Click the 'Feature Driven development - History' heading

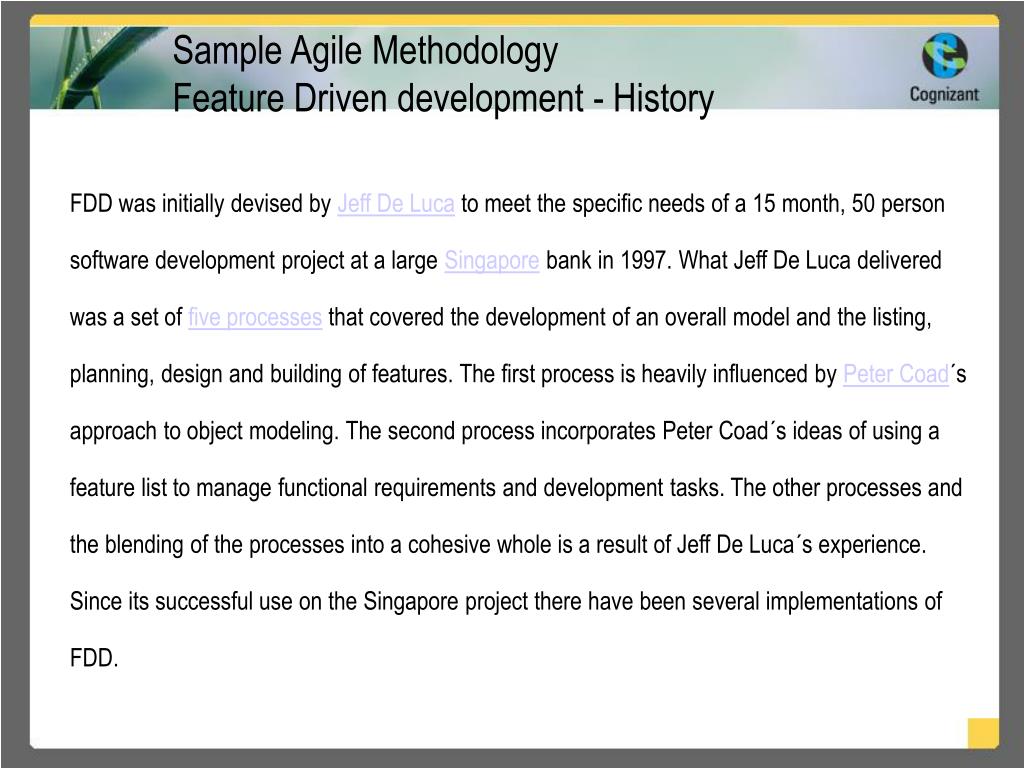point(443,99)
